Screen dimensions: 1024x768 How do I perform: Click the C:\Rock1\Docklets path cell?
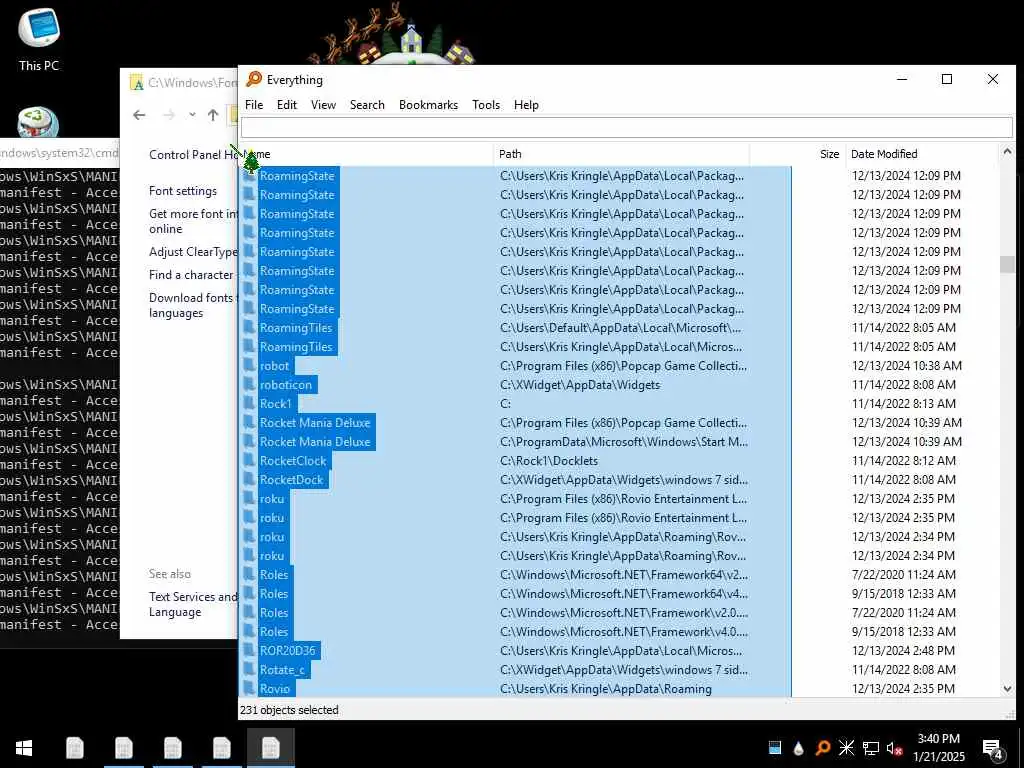549,460
